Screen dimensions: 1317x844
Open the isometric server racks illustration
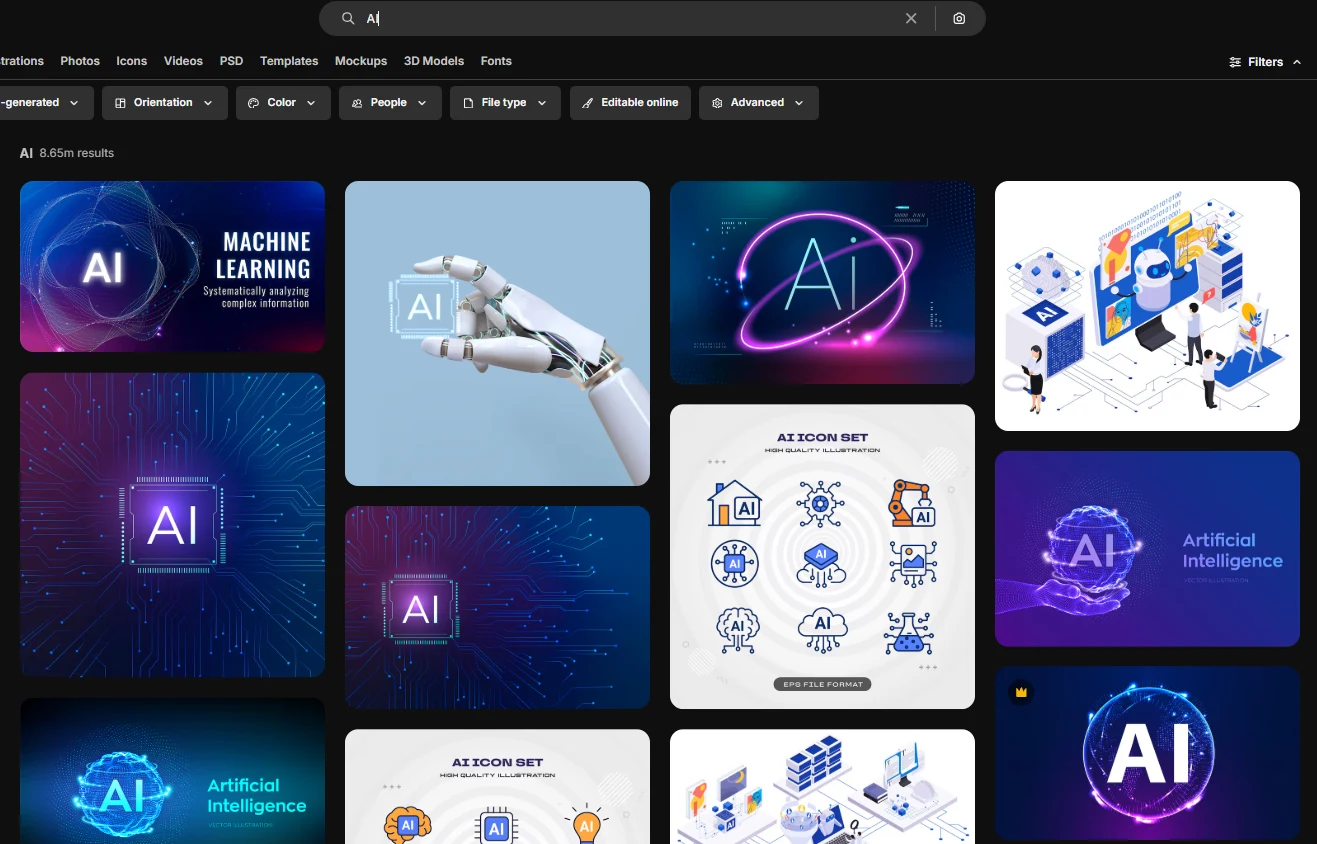pyautogui.click(x=822, y=786)
